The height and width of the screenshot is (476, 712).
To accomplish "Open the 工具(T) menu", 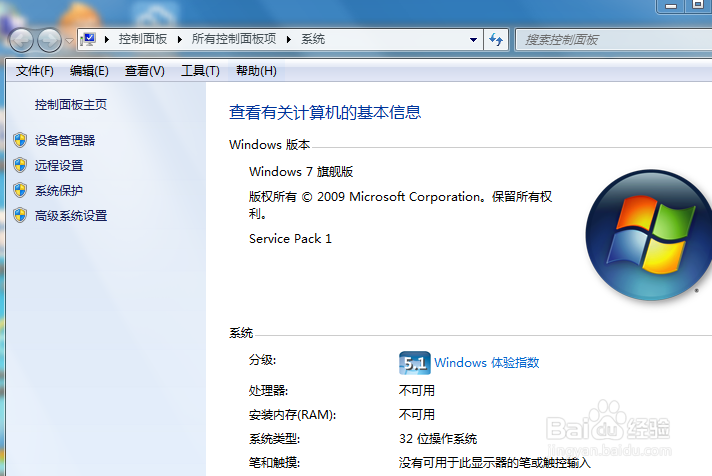I will click(x=200, y=71).
